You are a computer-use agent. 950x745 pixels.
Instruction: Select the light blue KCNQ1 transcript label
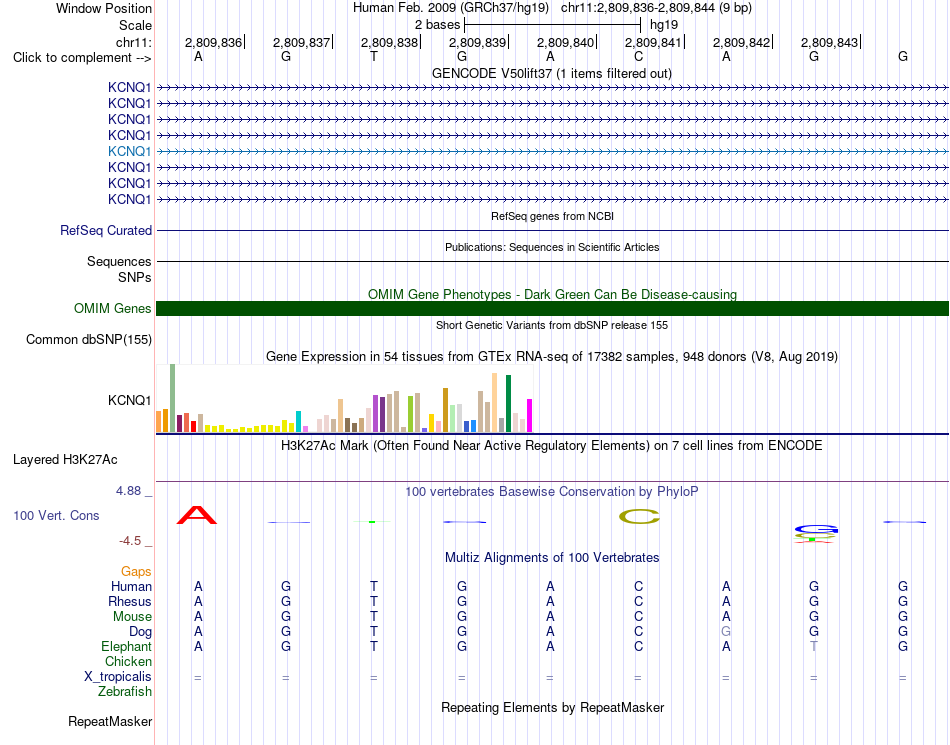coord(129,151)
